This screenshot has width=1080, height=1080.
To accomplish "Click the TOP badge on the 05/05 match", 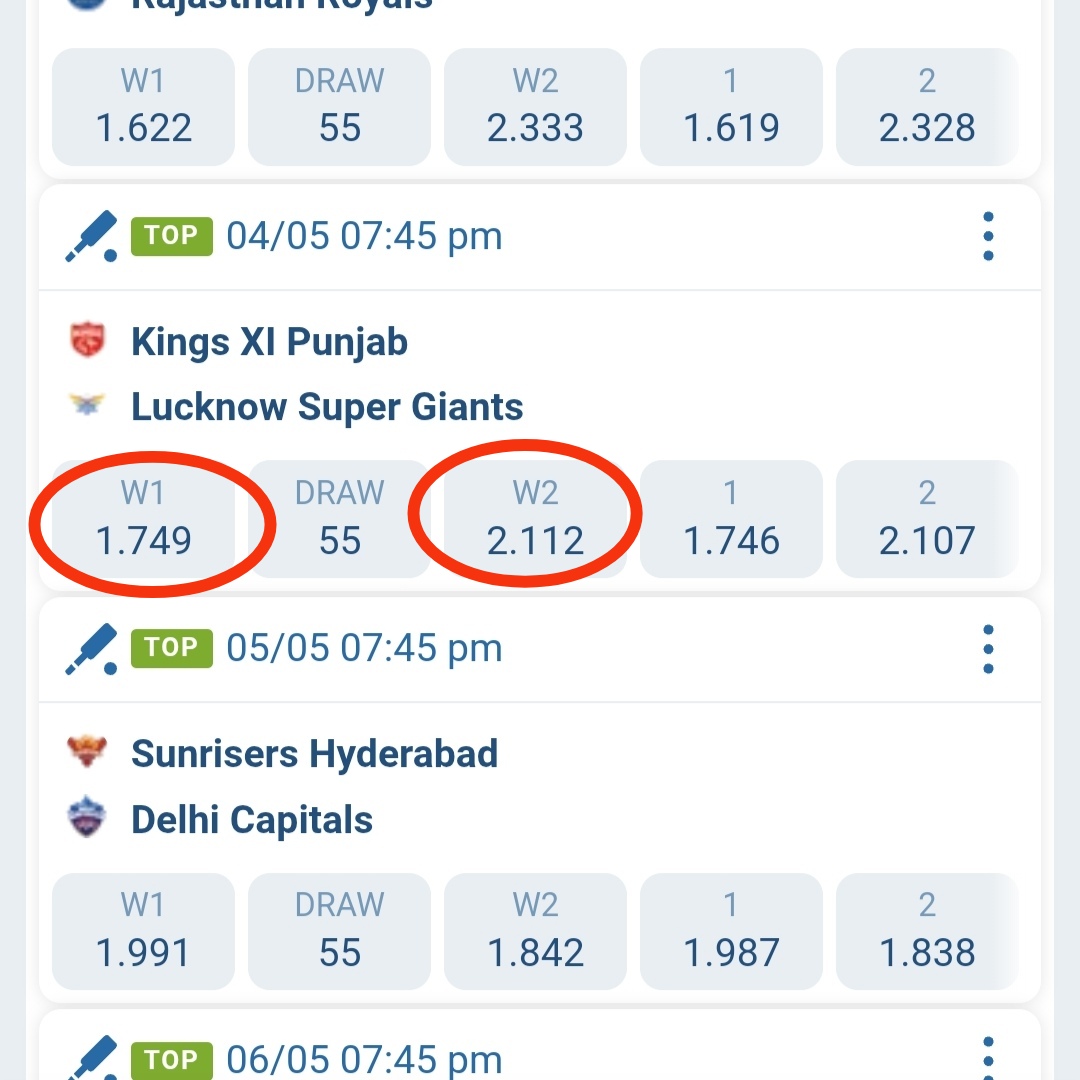I will (x=172, y=648).
